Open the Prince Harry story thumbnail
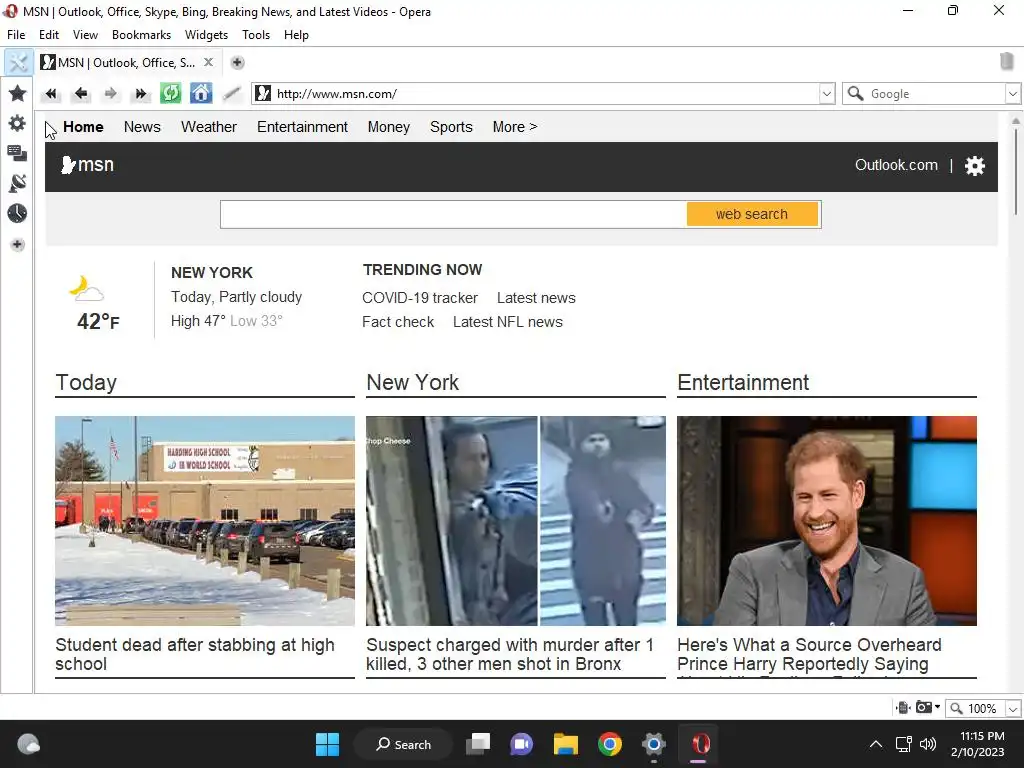1024x768 pixels. click(x=827, y=520)
